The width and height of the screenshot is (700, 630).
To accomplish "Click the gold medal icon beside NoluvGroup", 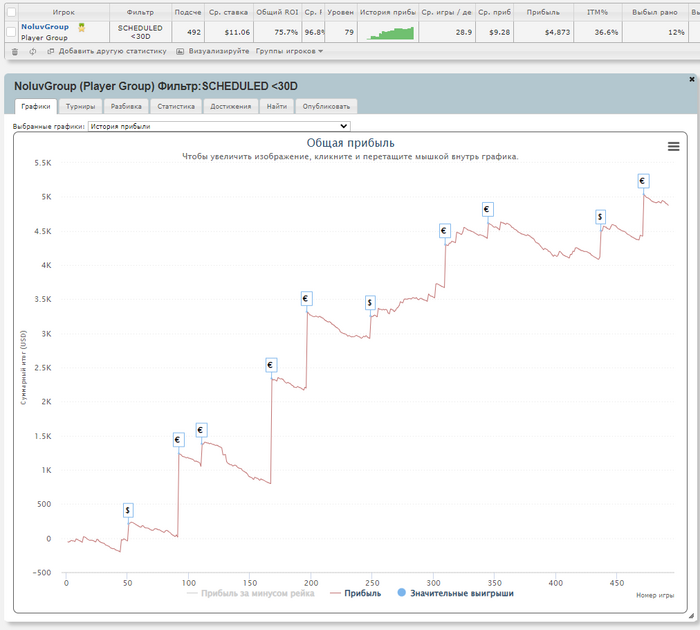I will (x=82, y=28).
